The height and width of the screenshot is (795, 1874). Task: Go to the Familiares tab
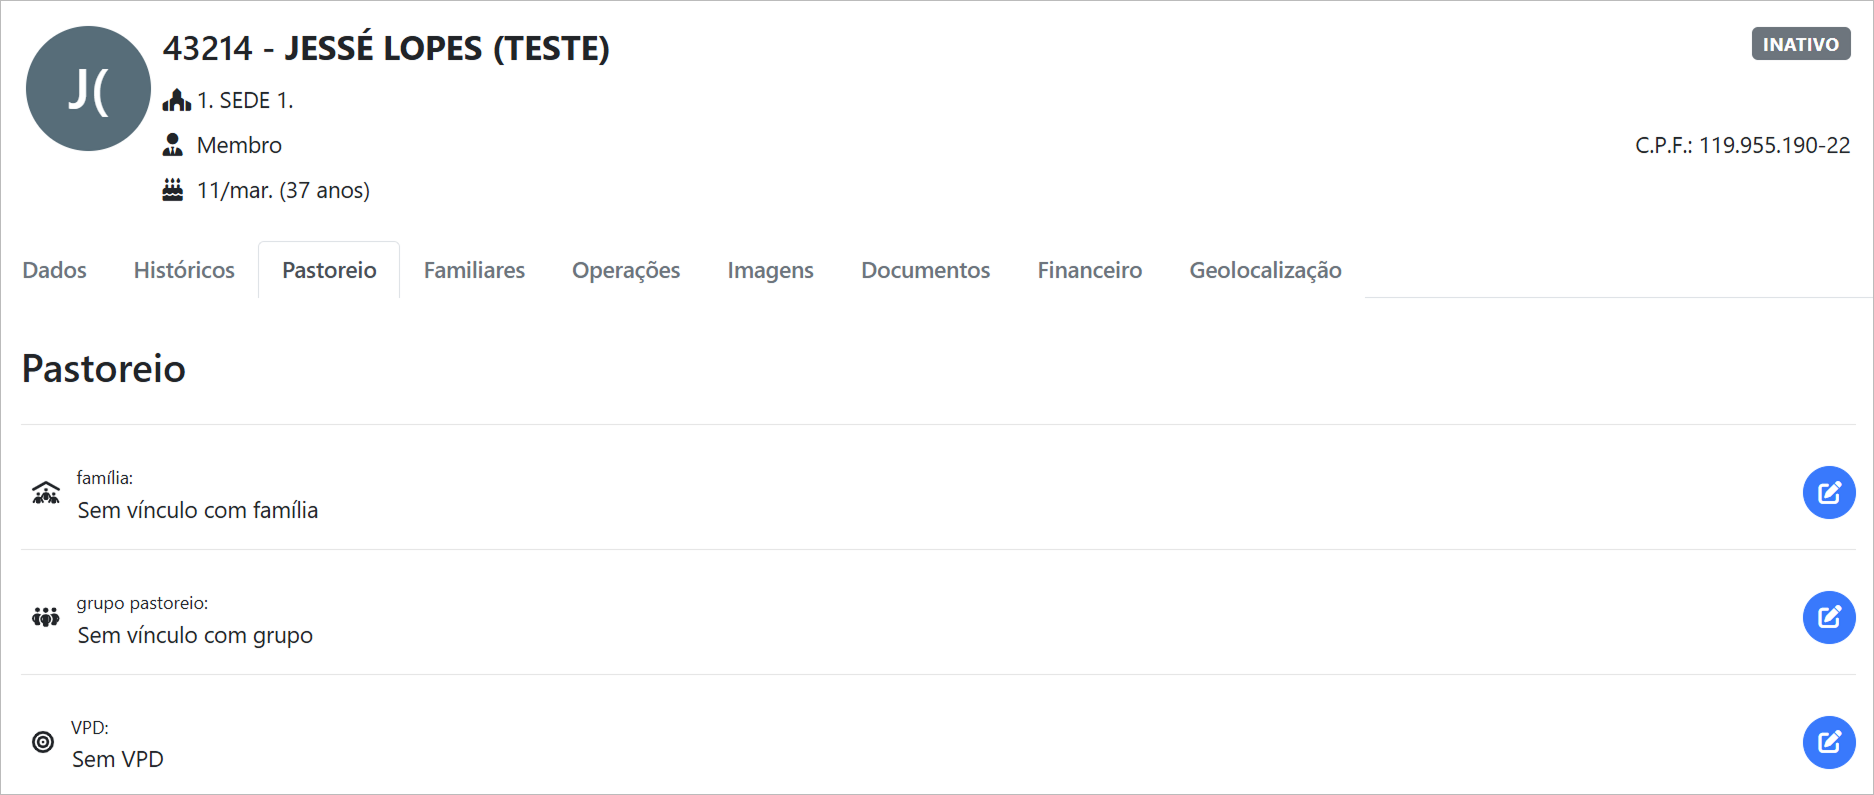474,270
